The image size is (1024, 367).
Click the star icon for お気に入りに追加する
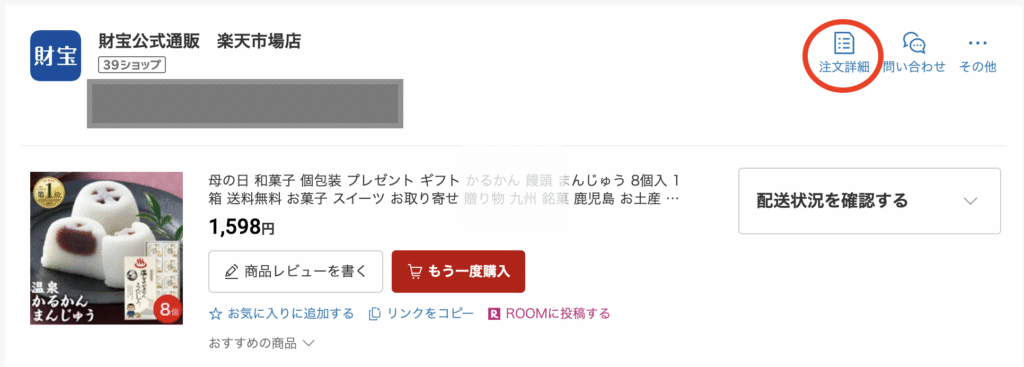[x=215, y=314]
